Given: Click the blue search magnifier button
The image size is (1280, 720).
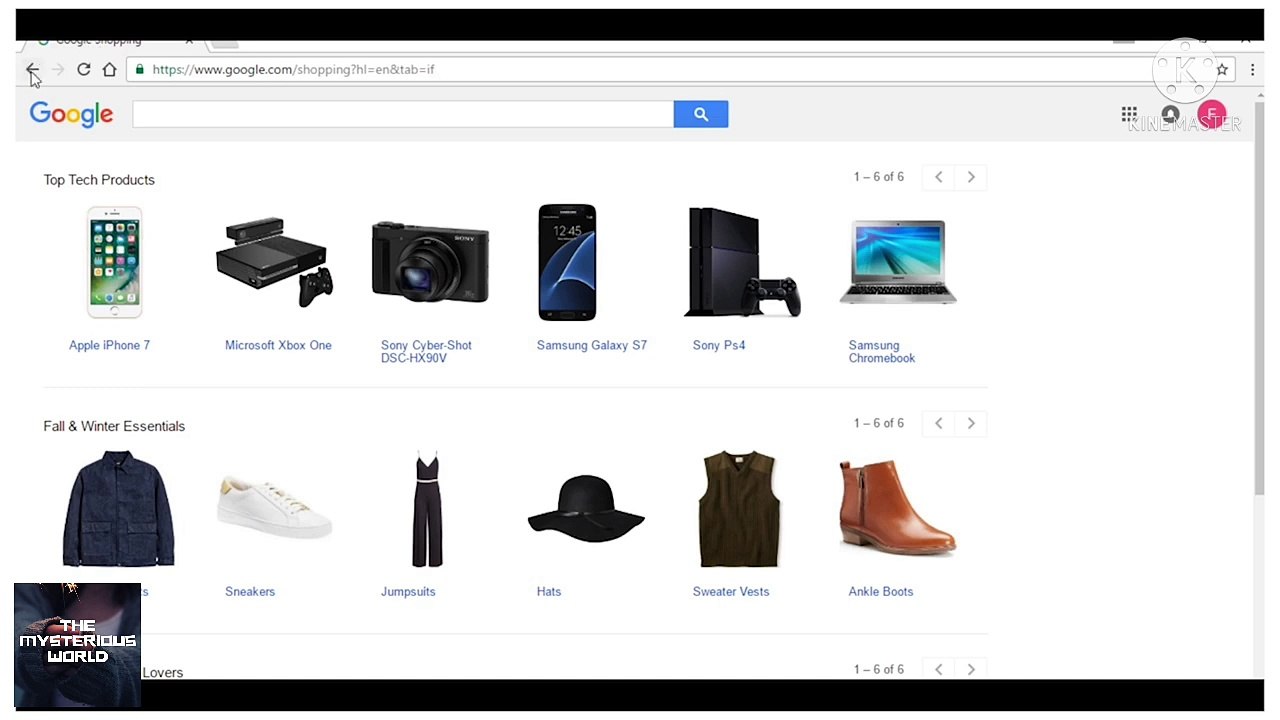Looking at the screenshot, I should (701, 114).
